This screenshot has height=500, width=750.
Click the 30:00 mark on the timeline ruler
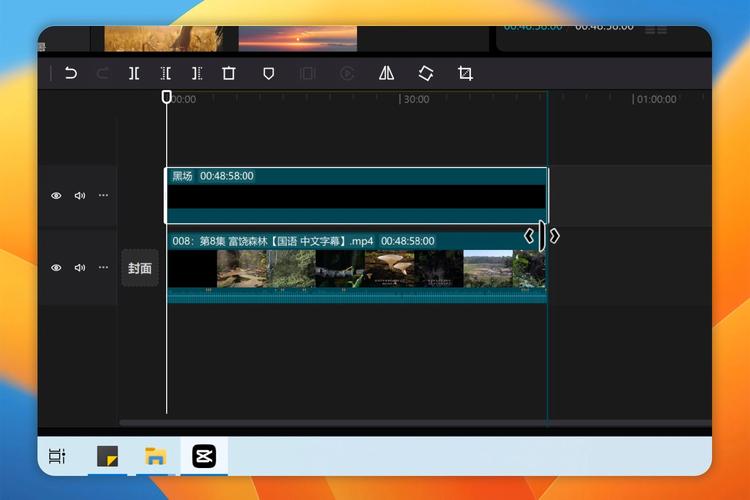pos(414,99)
